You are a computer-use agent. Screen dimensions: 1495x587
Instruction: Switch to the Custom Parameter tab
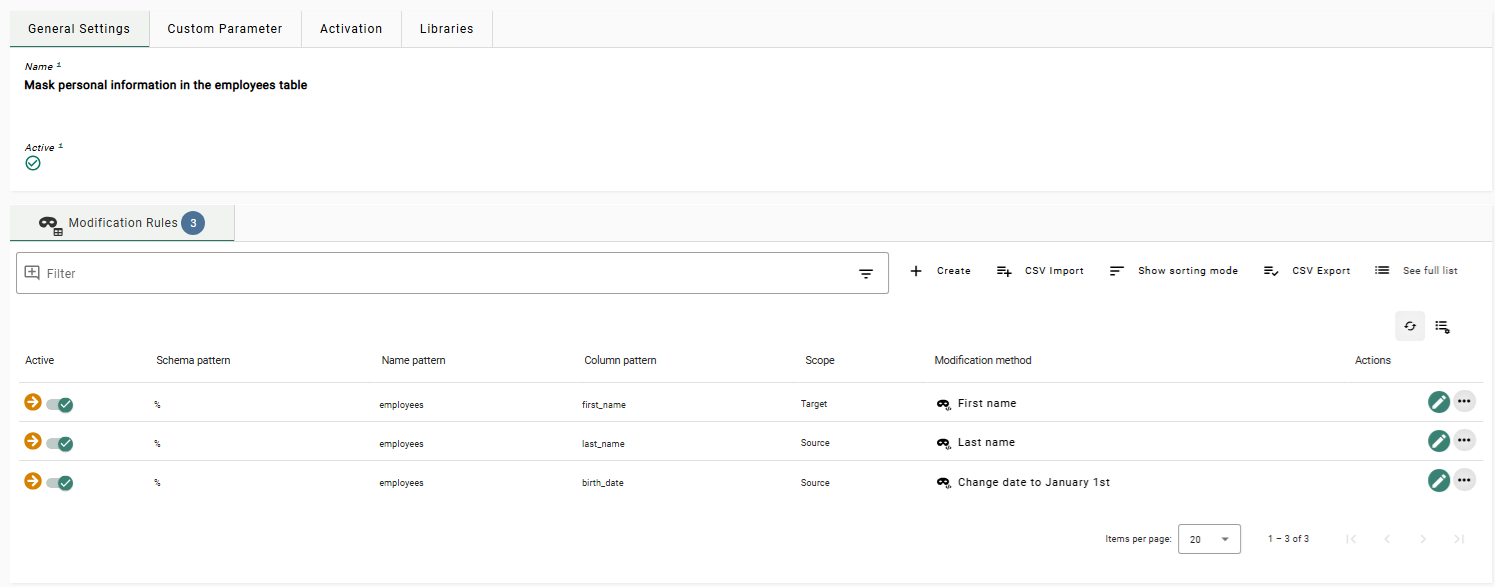click(224, 28)
